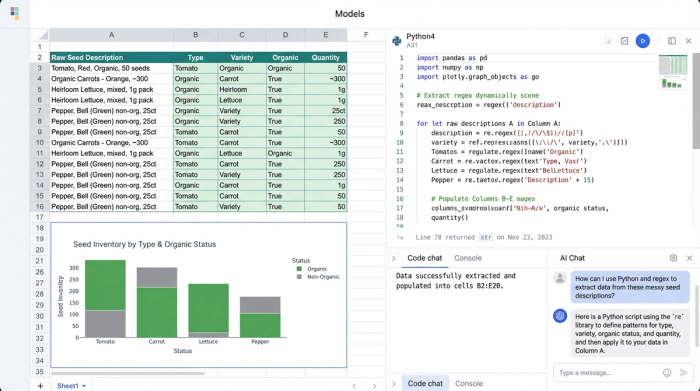Click the 'Heirloom' cell in Variety column
This screenshot has height=391, width=700.
[242, 89]
